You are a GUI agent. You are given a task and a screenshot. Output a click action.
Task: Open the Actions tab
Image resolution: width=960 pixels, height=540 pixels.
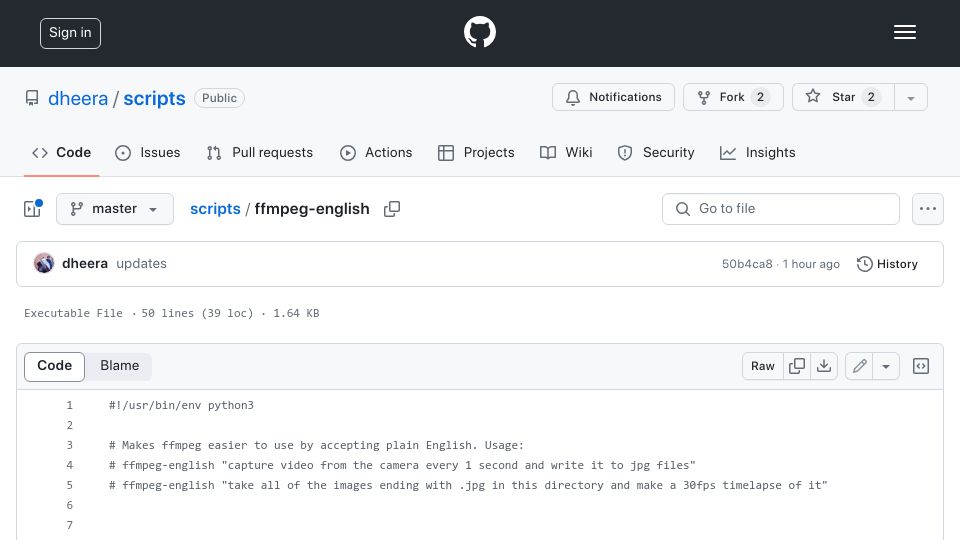point(376,152)
